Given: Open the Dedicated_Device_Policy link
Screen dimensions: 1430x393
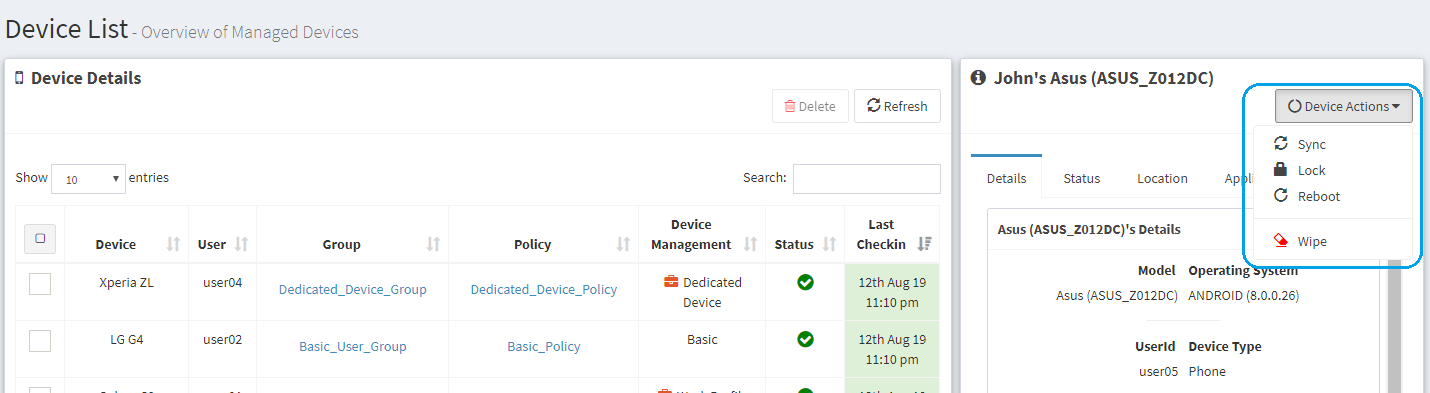Looking at the screenshot, I should [544, 289].
